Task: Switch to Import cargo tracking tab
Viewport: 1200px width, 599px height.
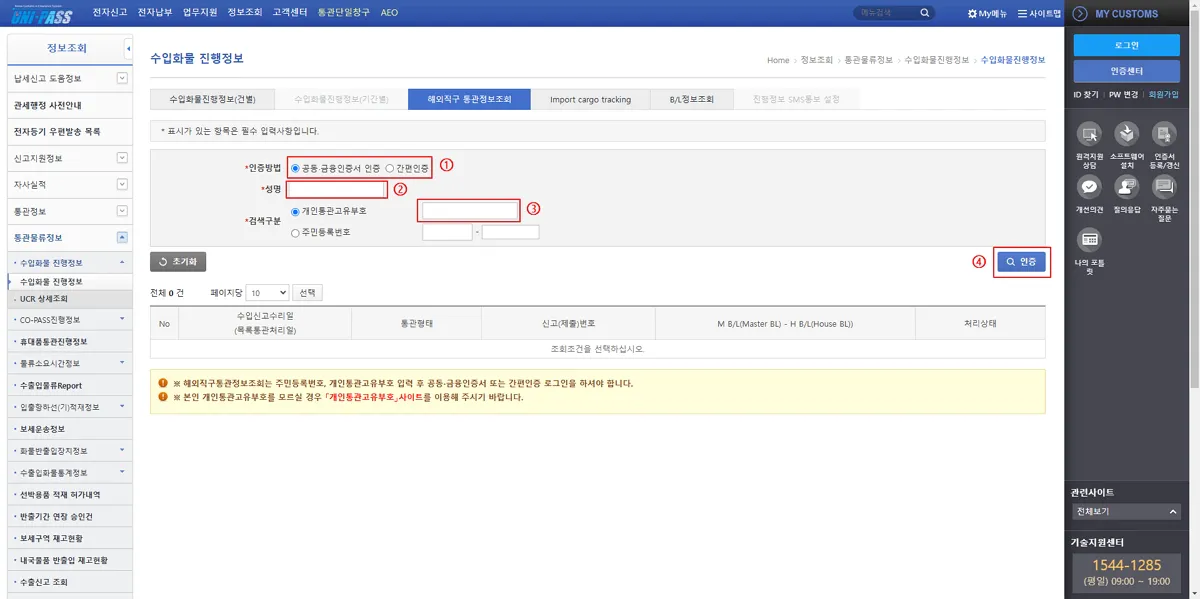Action: (x=590, y=99)
